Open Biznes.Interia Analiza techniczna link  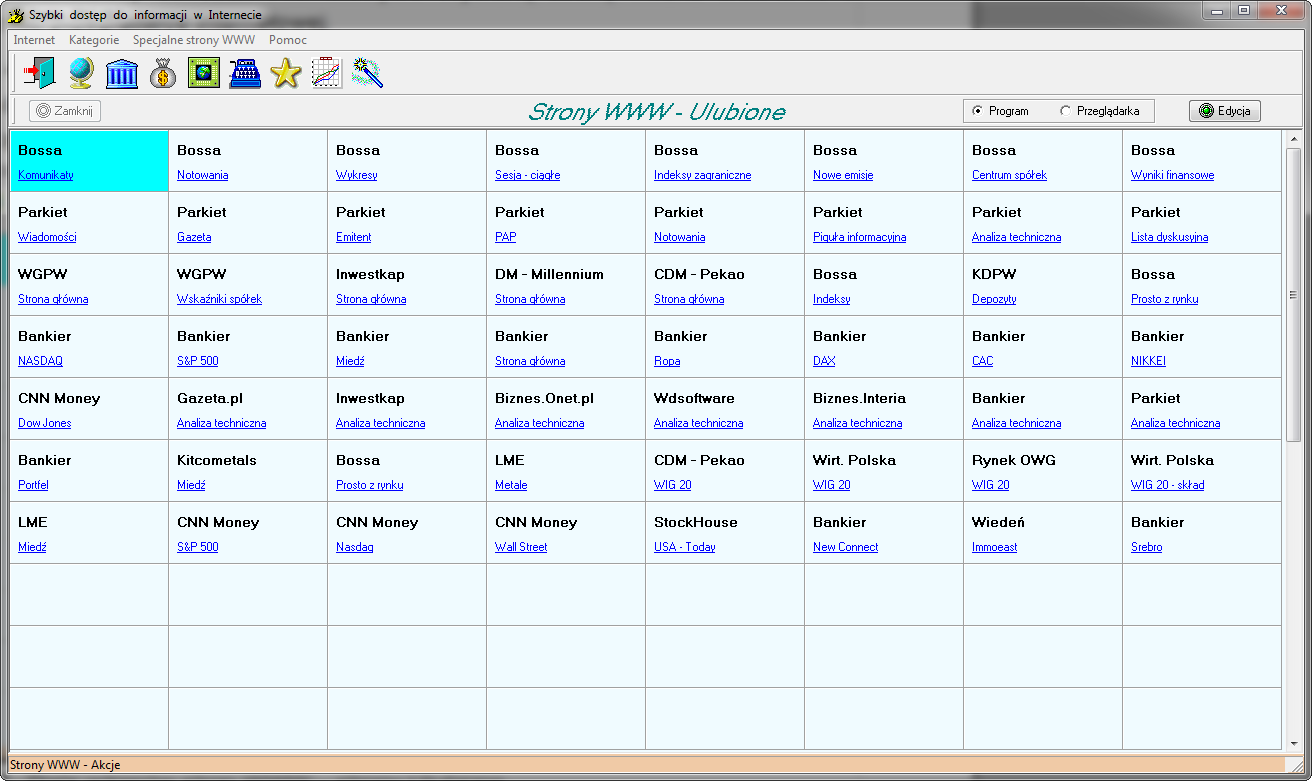[857, 423]
